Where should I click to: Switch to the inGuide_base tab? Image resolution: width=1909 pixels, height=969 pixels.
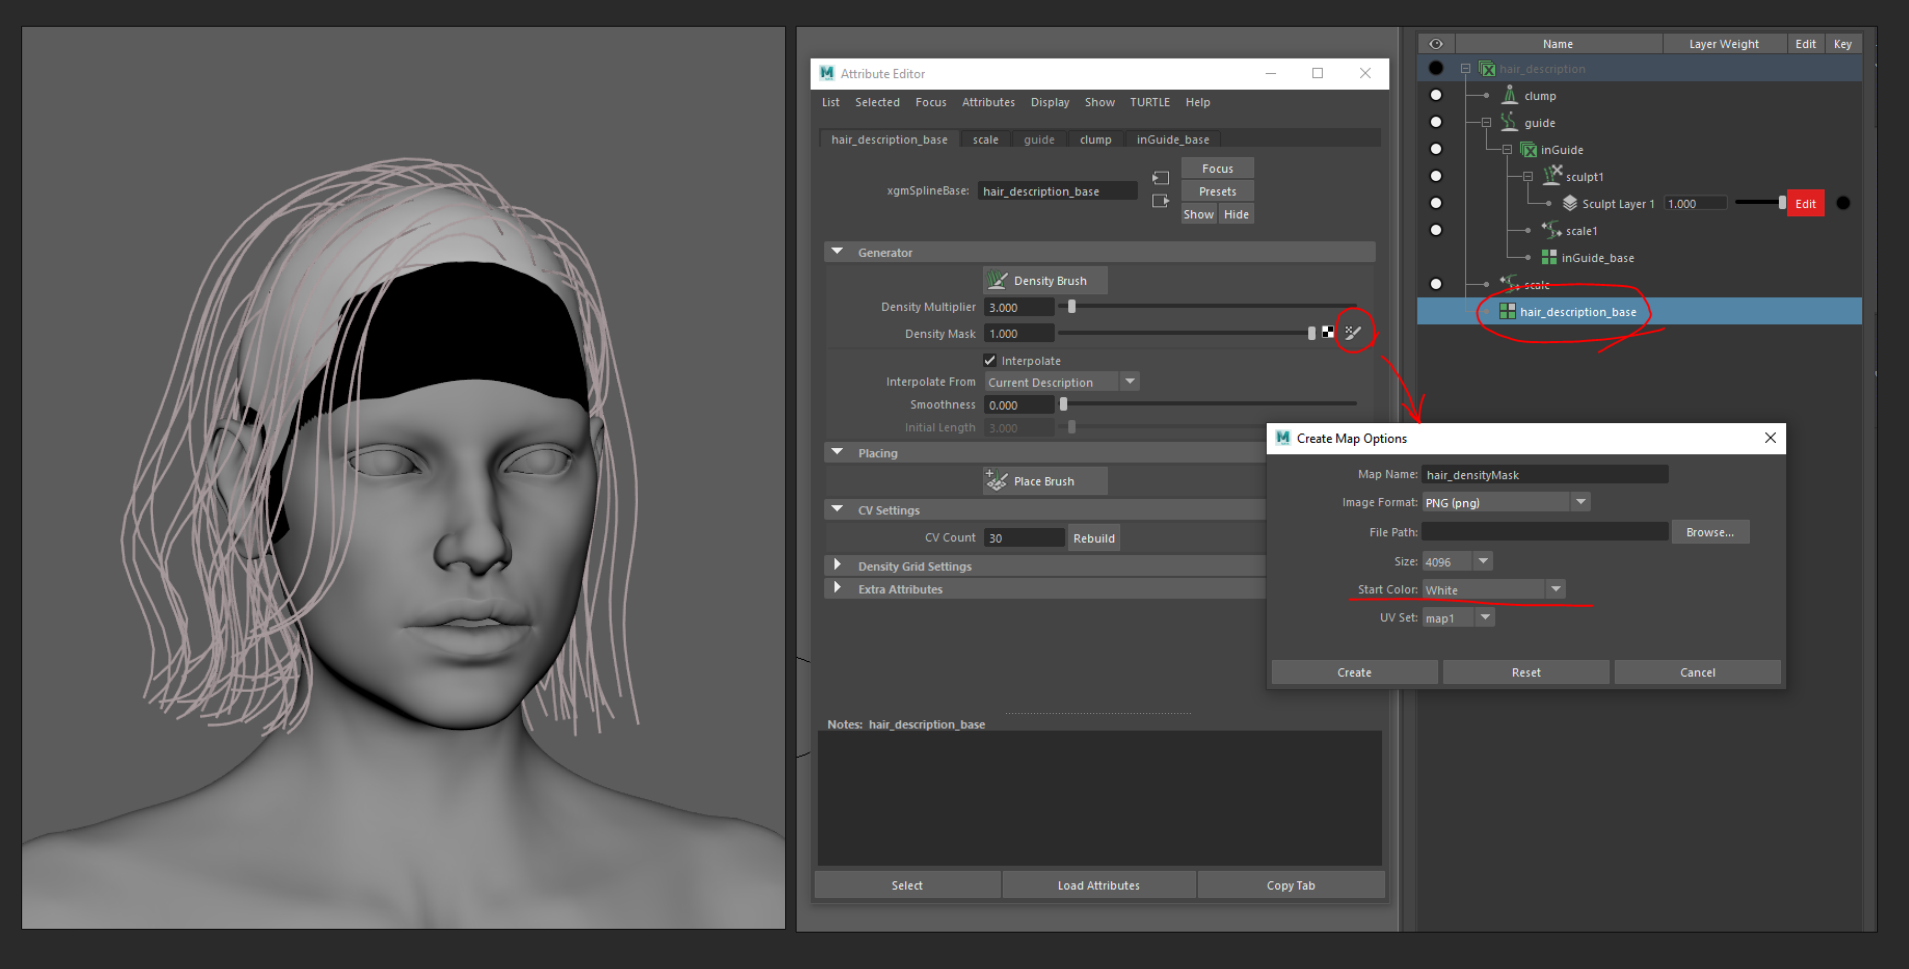[x=1172, y=140]
